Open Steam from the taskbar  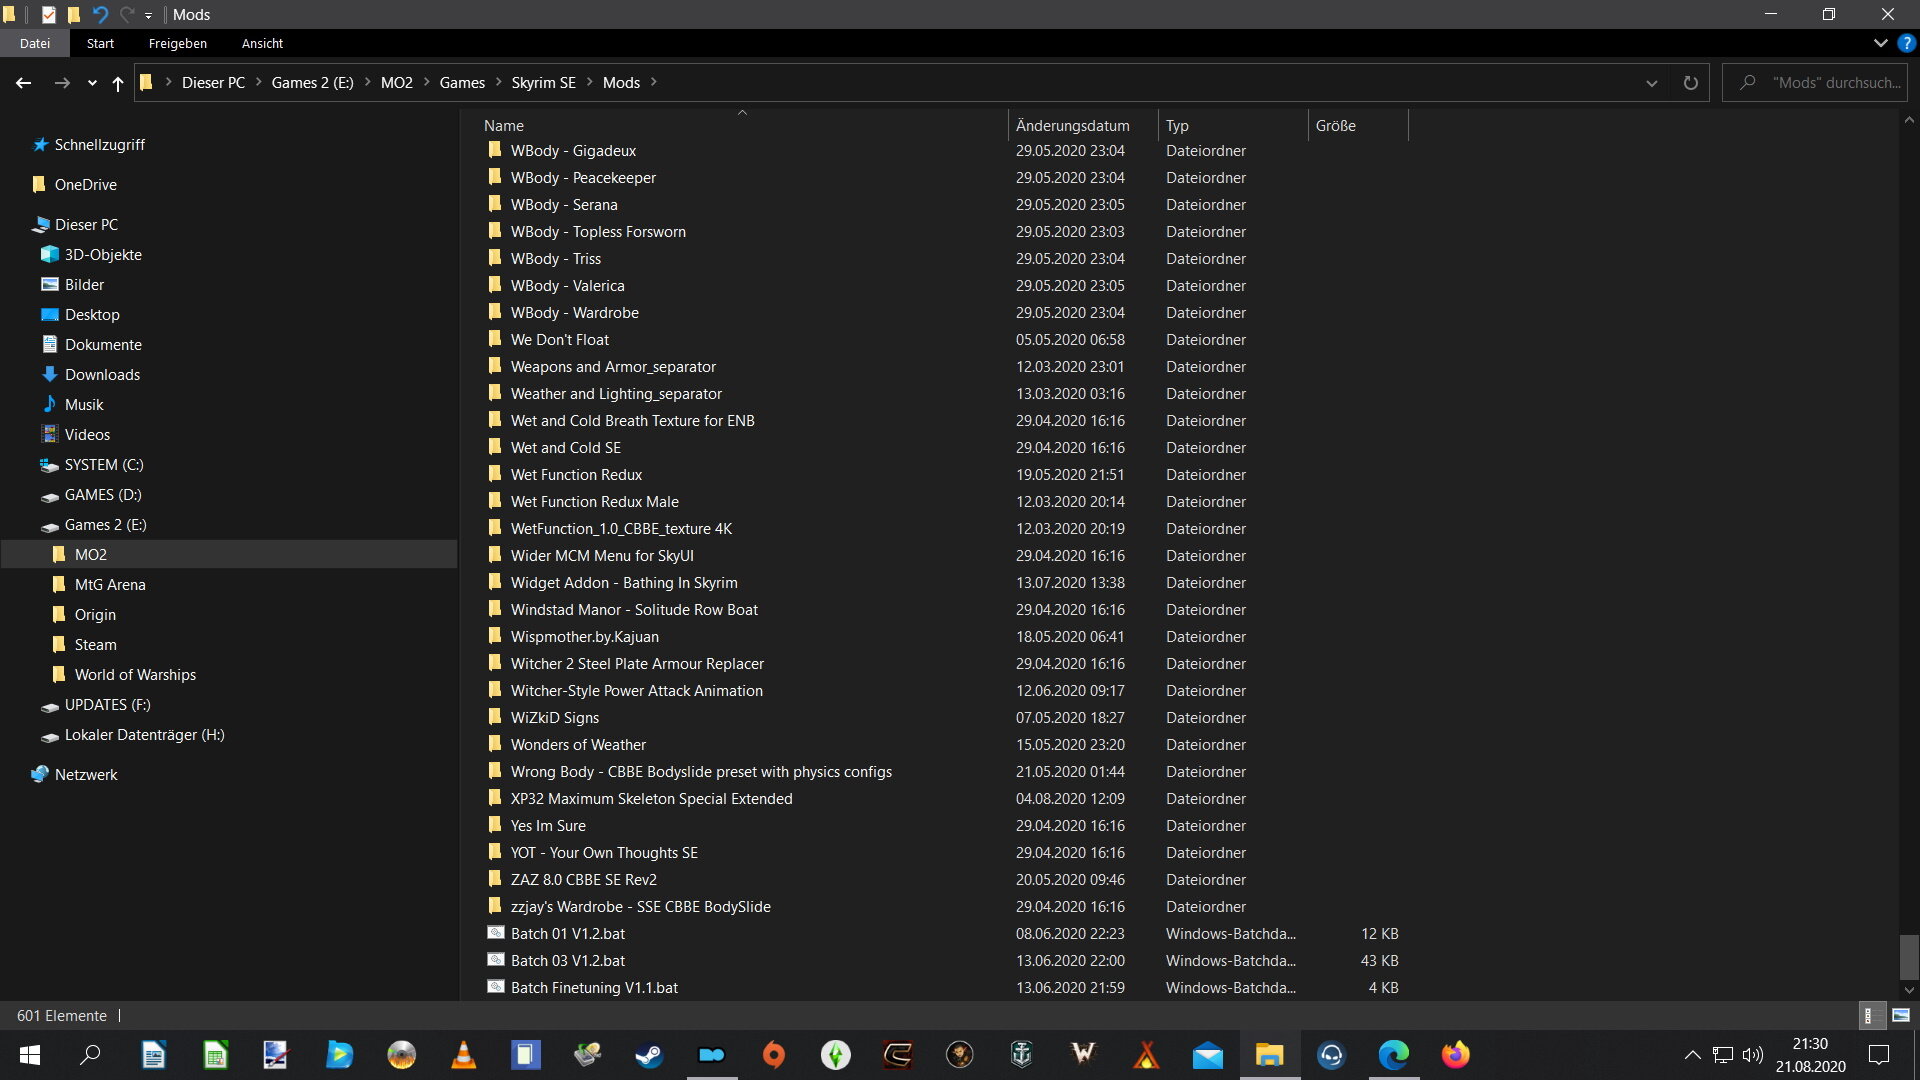(x=649, y=1055)
